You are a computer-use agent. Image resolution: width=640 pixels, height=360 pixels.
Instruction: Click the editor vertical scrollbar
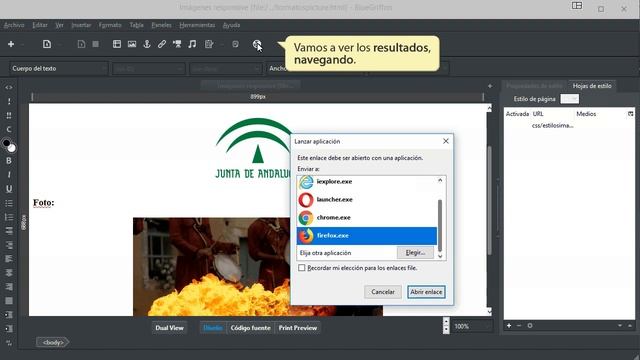(x=489, y=200)
